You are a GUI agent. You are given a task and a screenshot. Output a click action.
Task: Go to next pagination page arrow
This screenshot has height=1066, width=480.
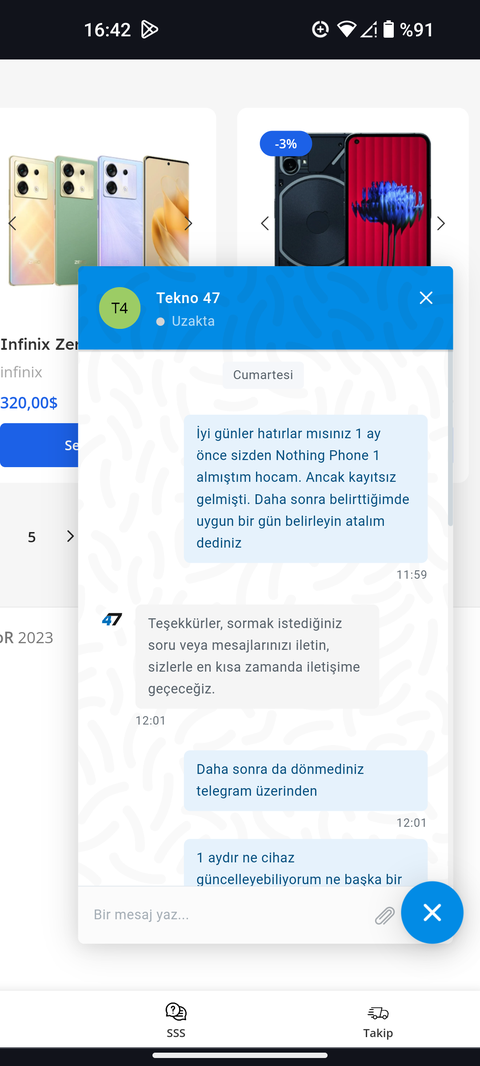pos(70,536)
